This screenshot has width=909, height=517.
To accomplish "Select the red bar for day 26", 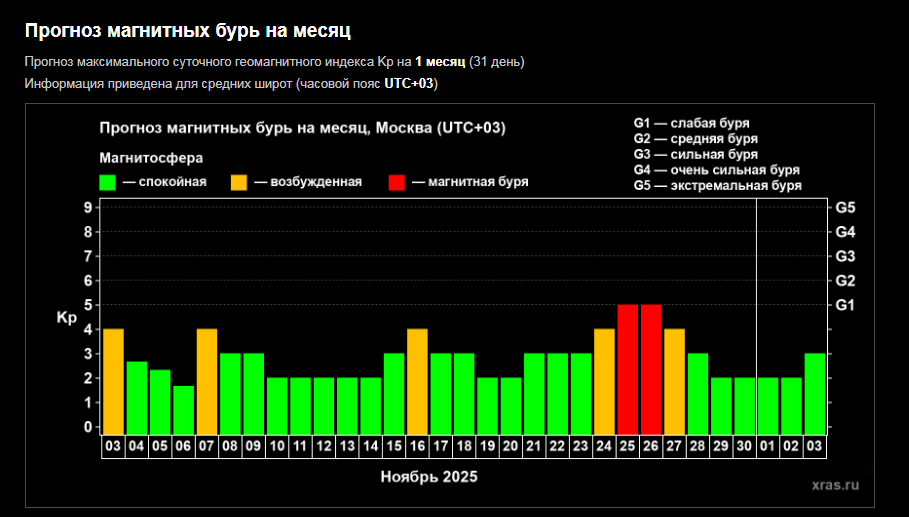I will [651, 368].
